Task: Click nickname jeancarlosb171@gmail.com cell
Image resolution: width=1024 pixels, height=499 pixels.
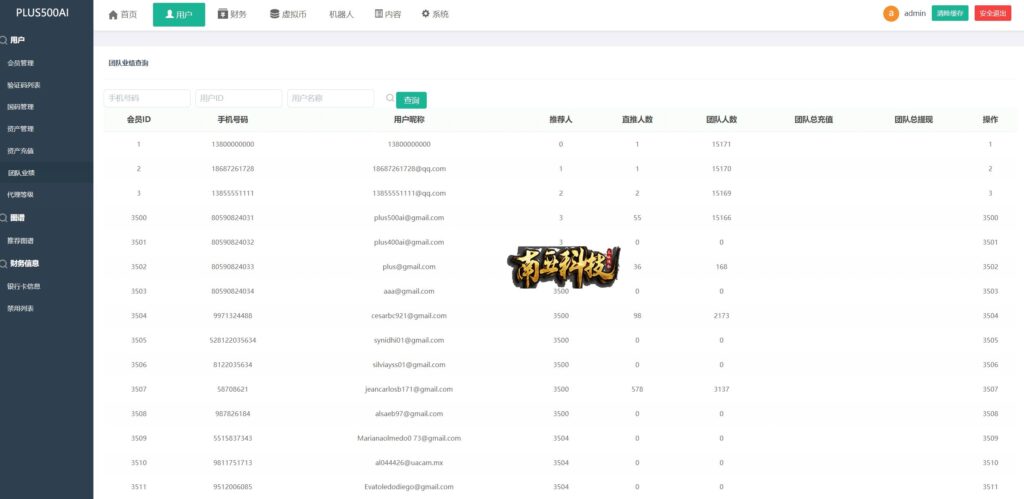Action: coord(409,389)
